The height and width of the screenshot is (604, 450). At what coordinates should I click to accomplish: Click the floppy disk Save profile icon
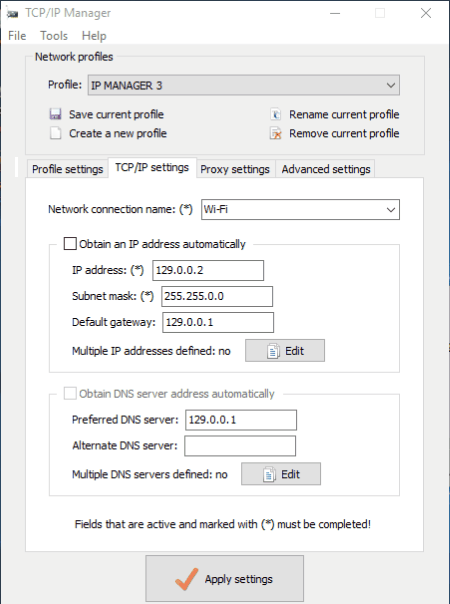(x=55, y=114)
